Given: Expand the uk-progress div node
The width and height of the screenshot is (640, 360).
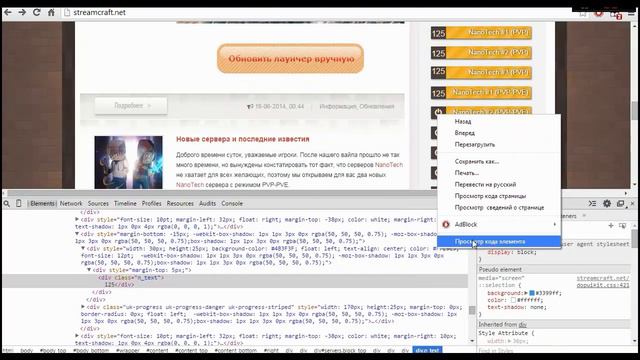Looking at the screenshot, I should point(82,307).
